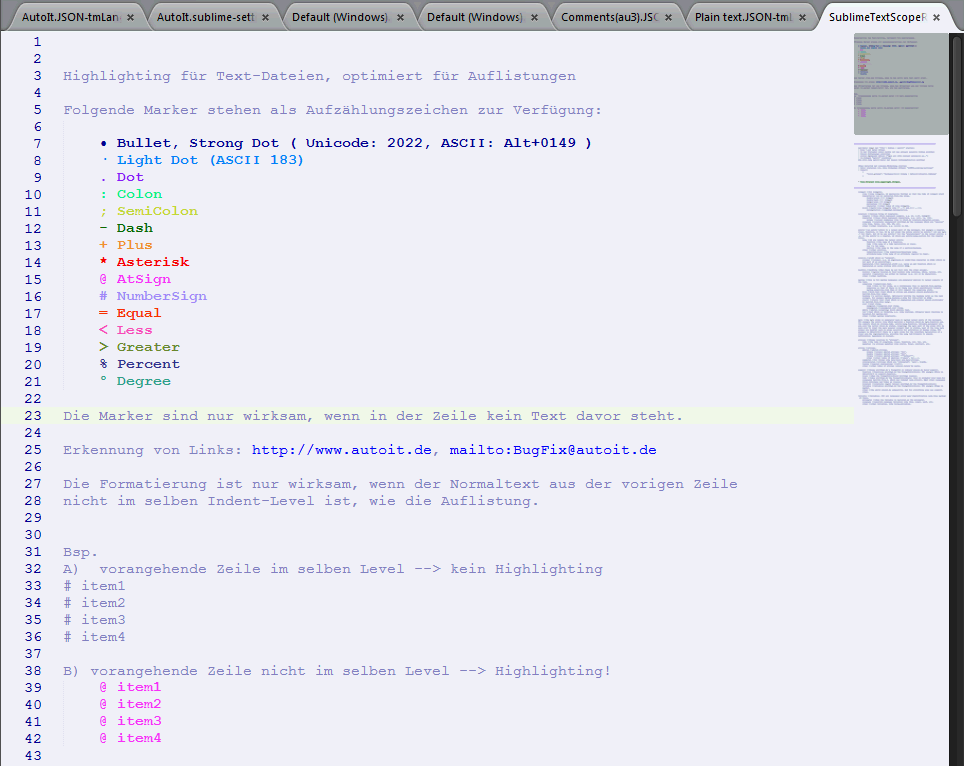Place cursor on magenta item4 text

139,738
